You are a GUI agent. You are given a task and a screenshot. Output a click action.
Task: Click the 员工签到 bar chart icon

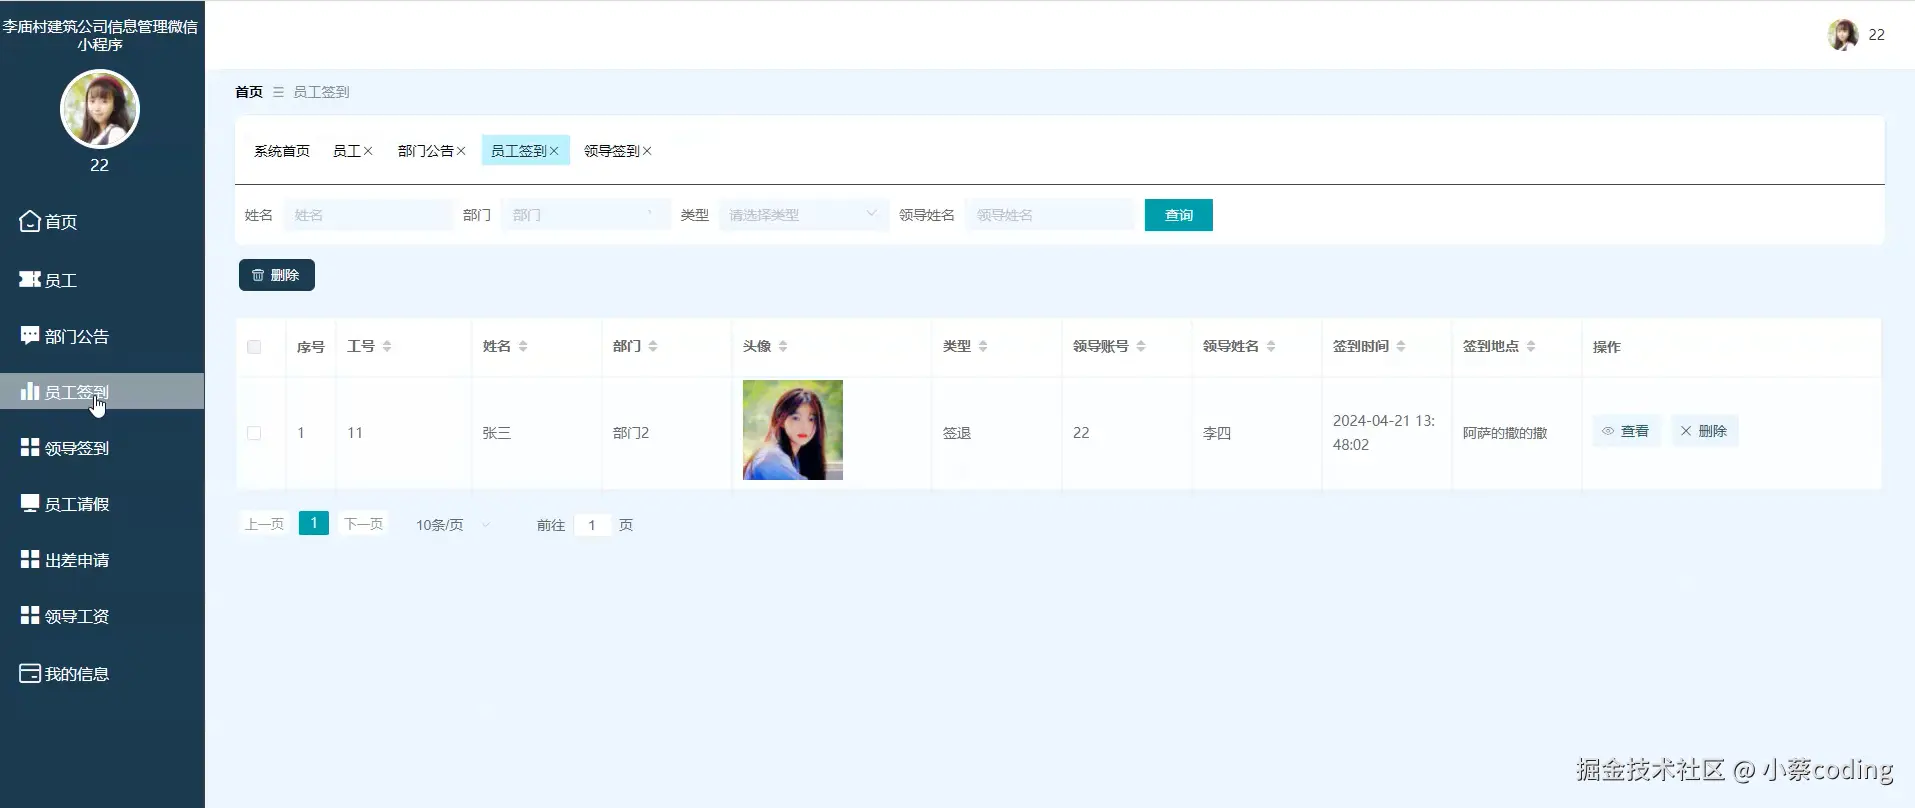tap(30, 391)
